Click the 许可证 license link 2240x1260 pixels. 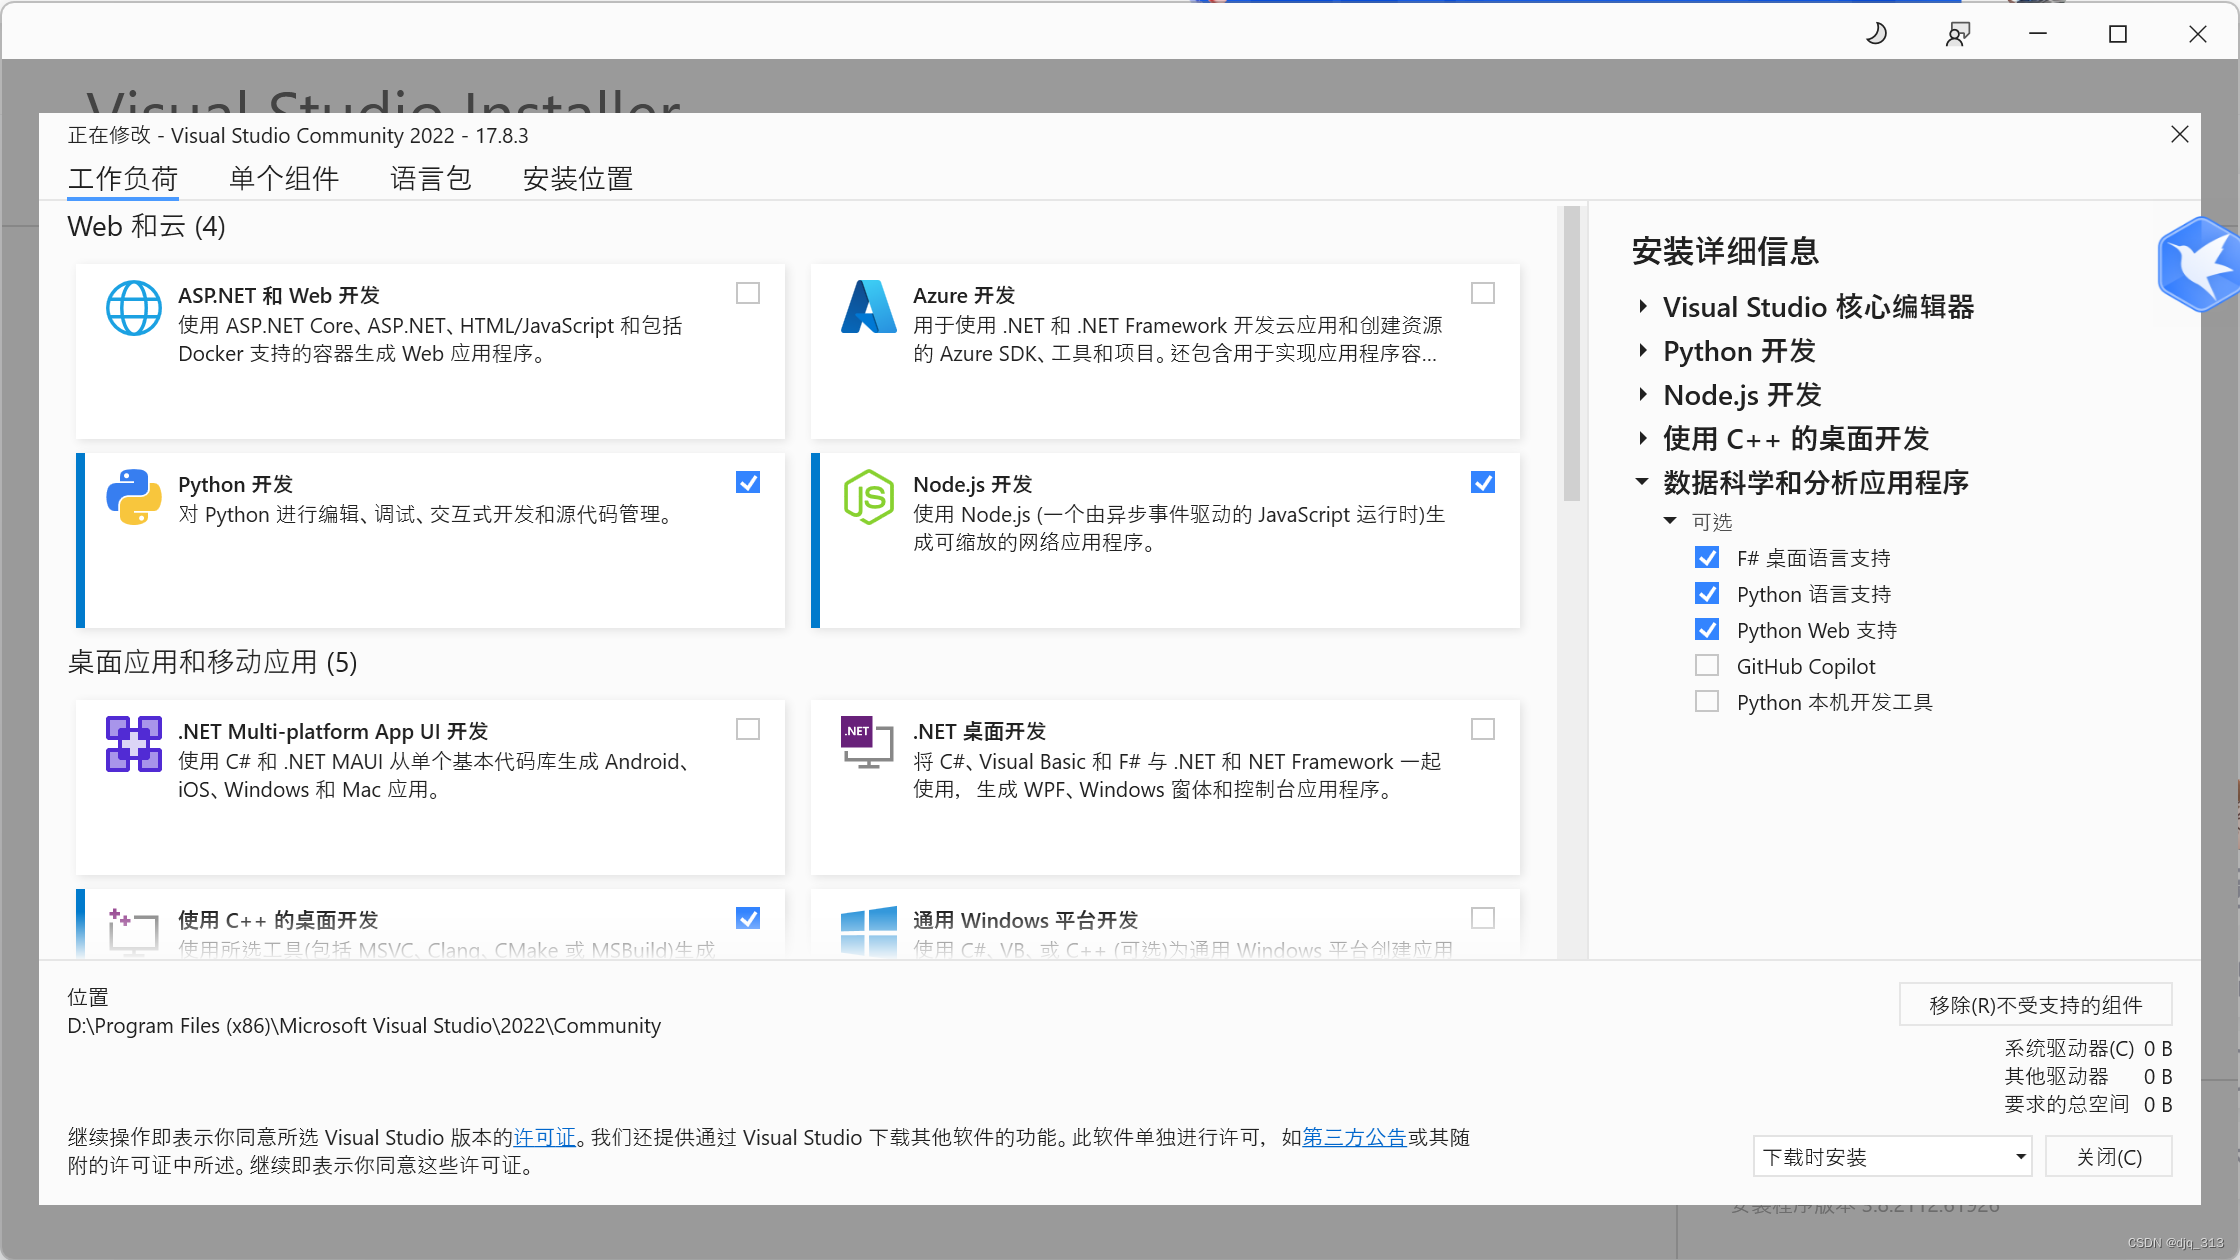(x=545, y=1137)
